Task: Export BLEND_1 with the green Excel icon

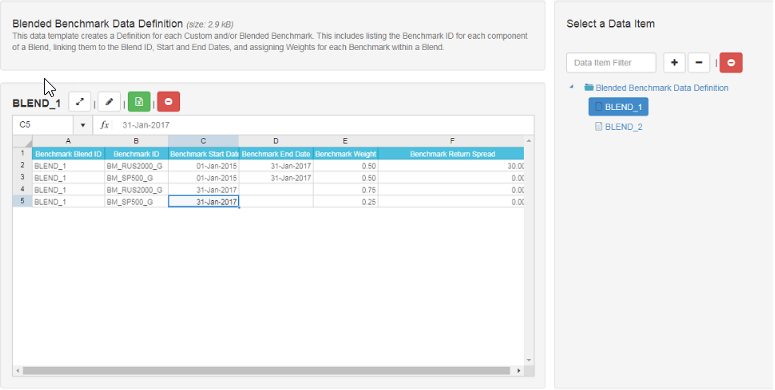Action: 139,102
